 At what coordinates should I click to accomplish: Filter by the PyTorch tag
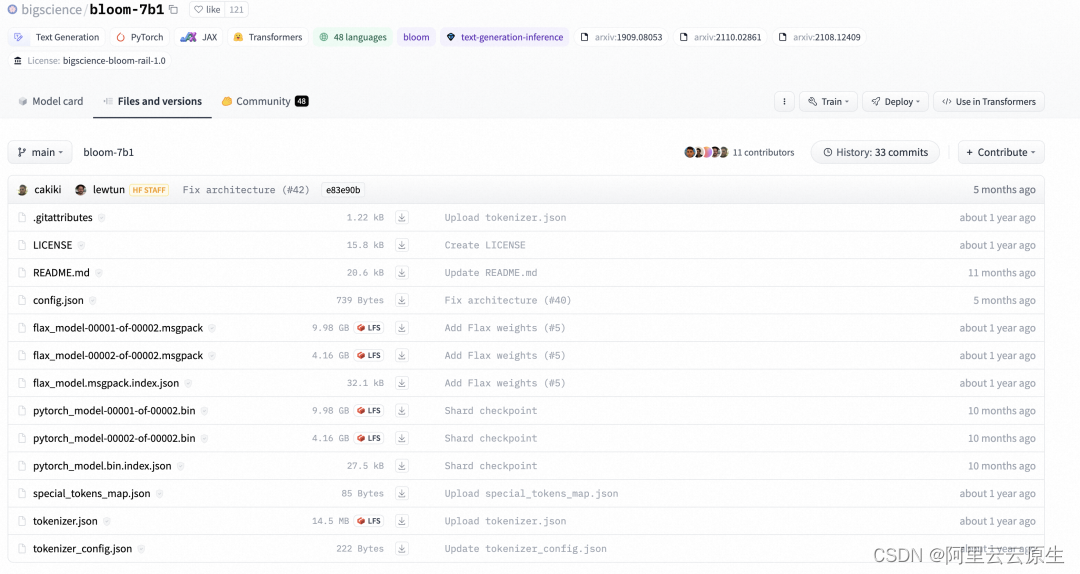click(140, 37)
